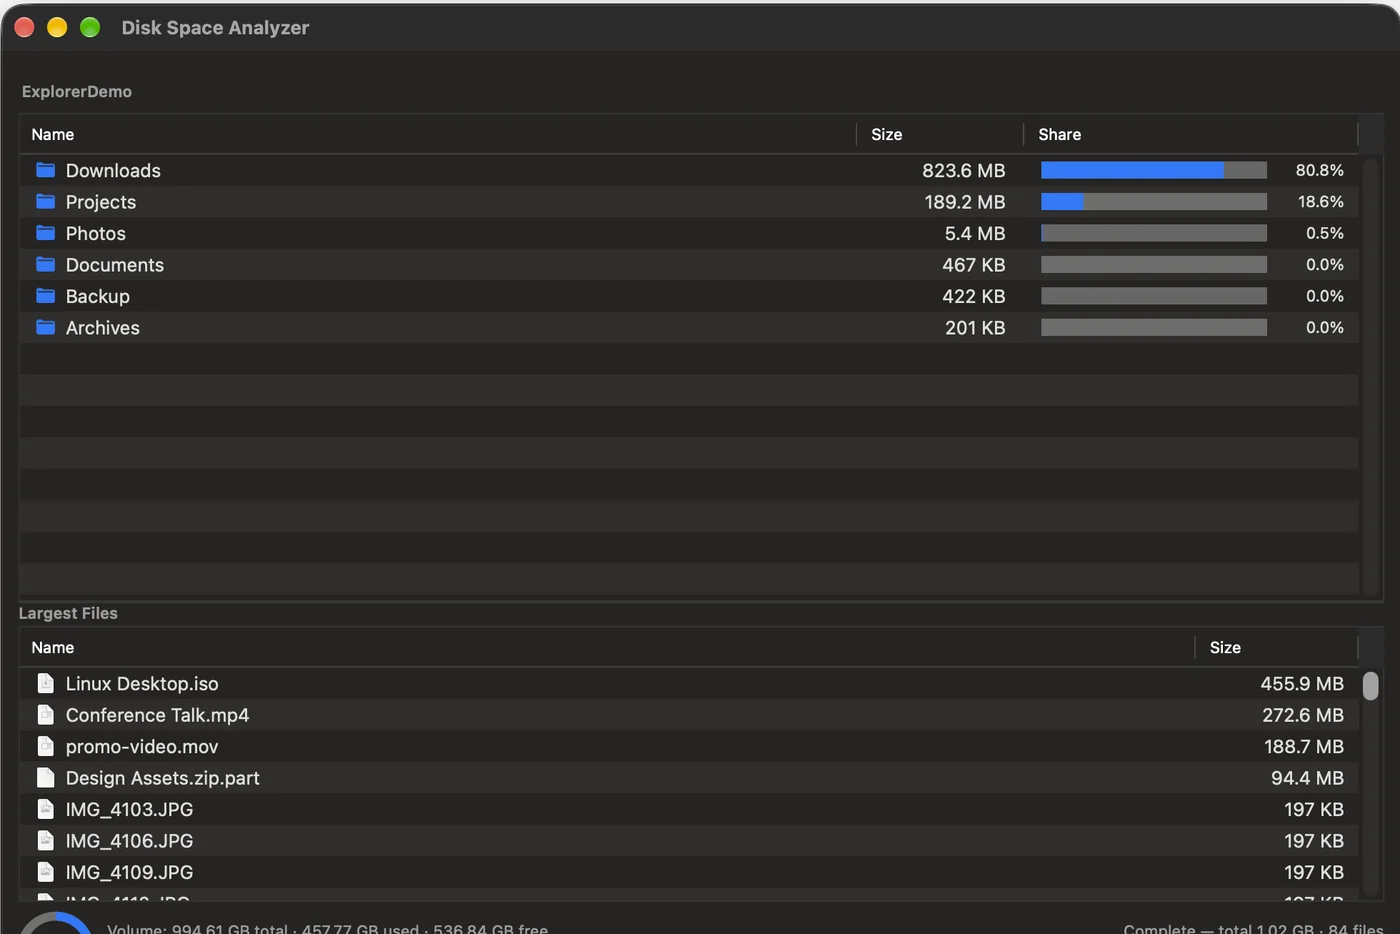Image resolution: width=1400 pixels, height=934 pixels.
Task: Sort Largest Files by Size header
Action: pos(1277,648)
